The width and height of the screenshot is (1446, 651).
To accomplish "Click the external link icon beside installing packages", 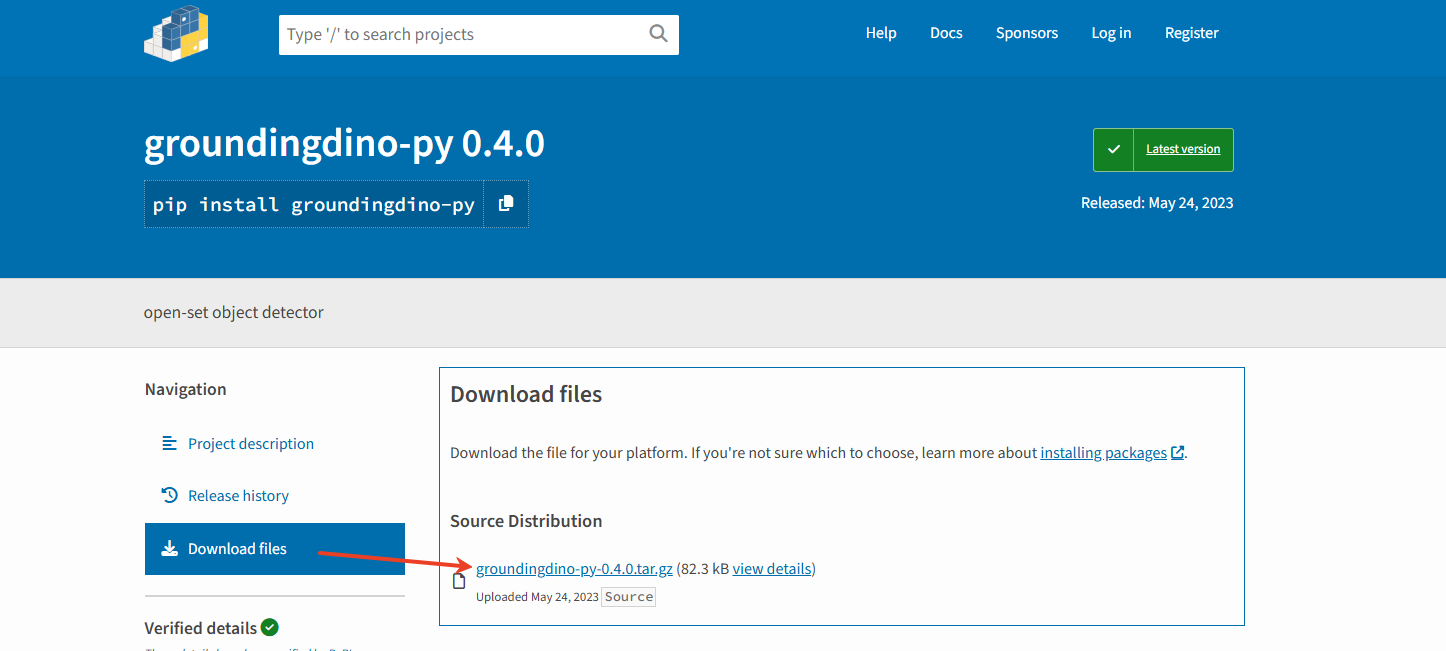I will (1177, 451).
